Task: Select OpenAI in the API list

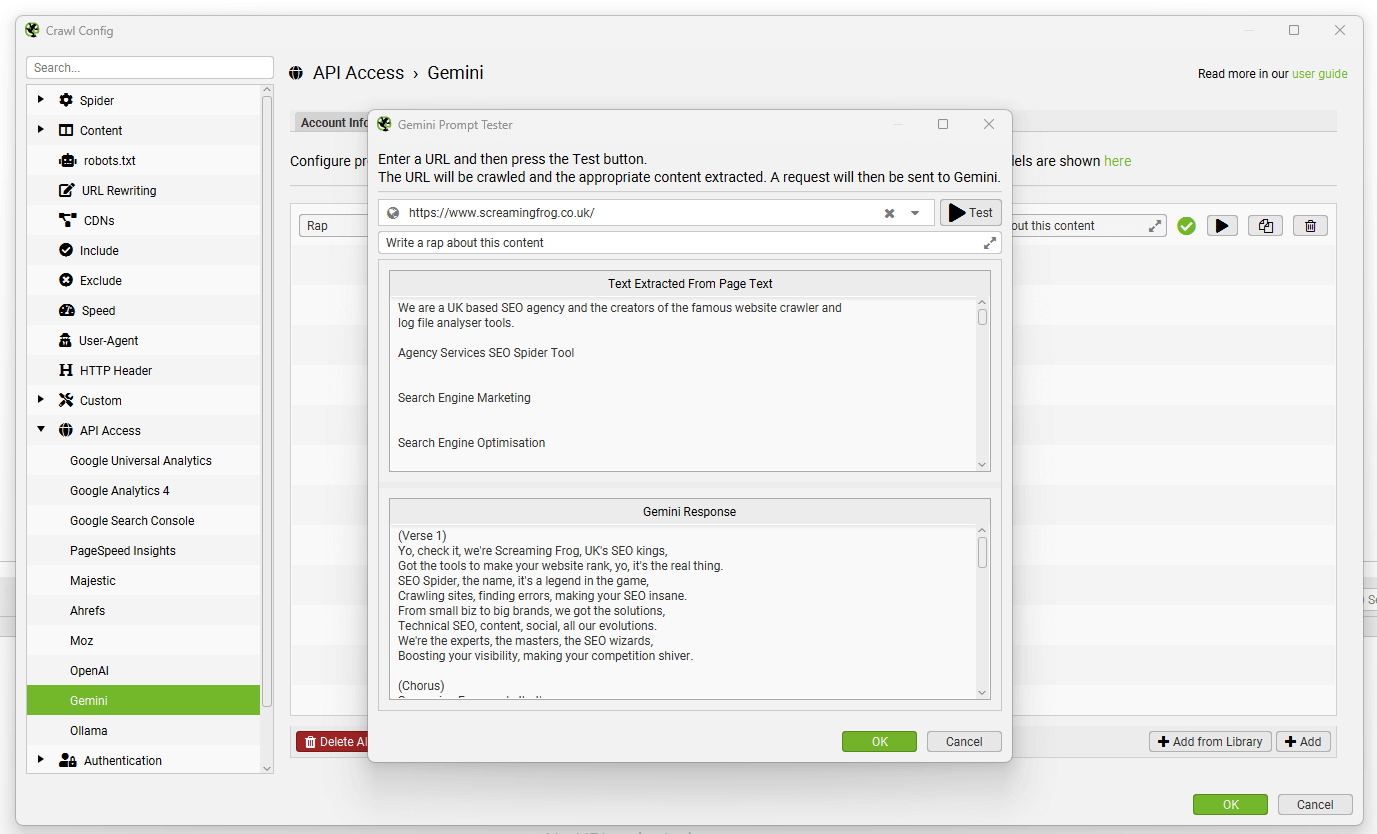Action: click(89, 671)
